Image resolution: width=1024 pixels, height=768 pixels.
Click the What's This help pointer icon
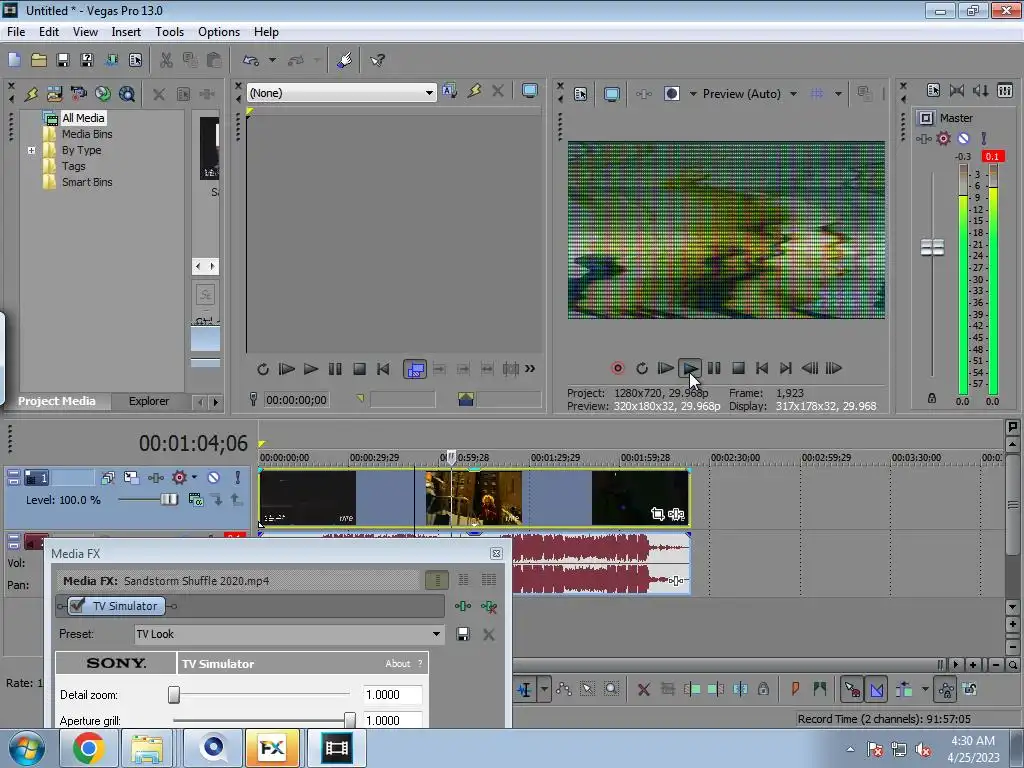pyautogui.click(x=377, y=60)
